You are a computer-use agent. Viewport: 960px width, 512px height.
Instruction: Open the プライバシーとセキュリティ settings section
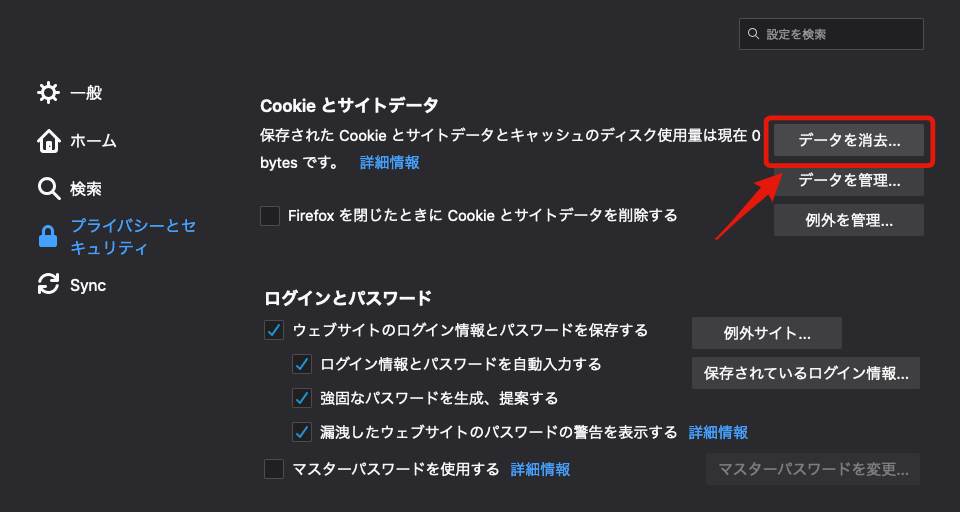coord(132,237)
